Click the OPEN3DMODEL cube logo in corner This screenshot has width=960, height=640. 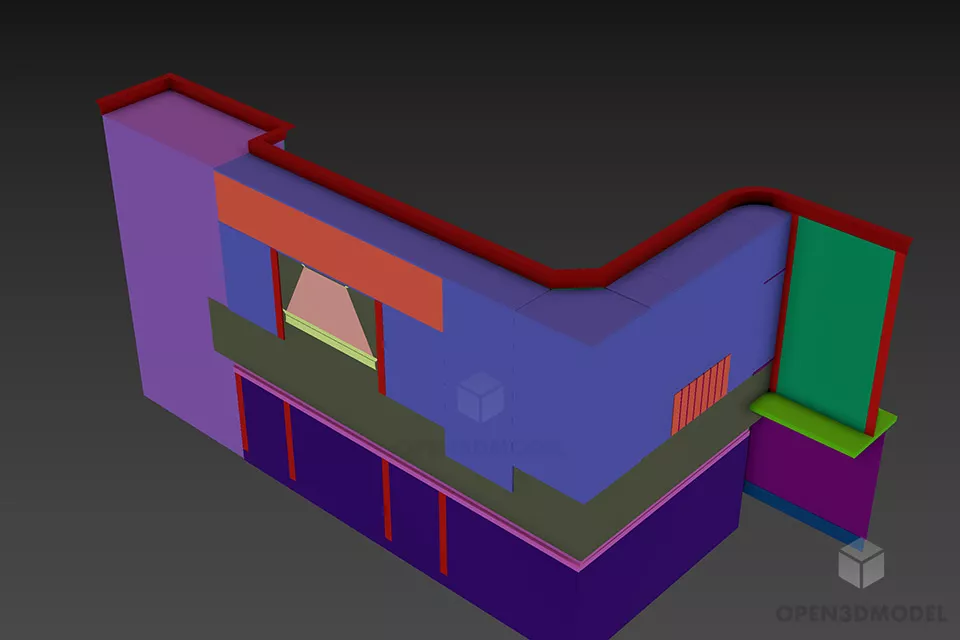coord(860,562)
